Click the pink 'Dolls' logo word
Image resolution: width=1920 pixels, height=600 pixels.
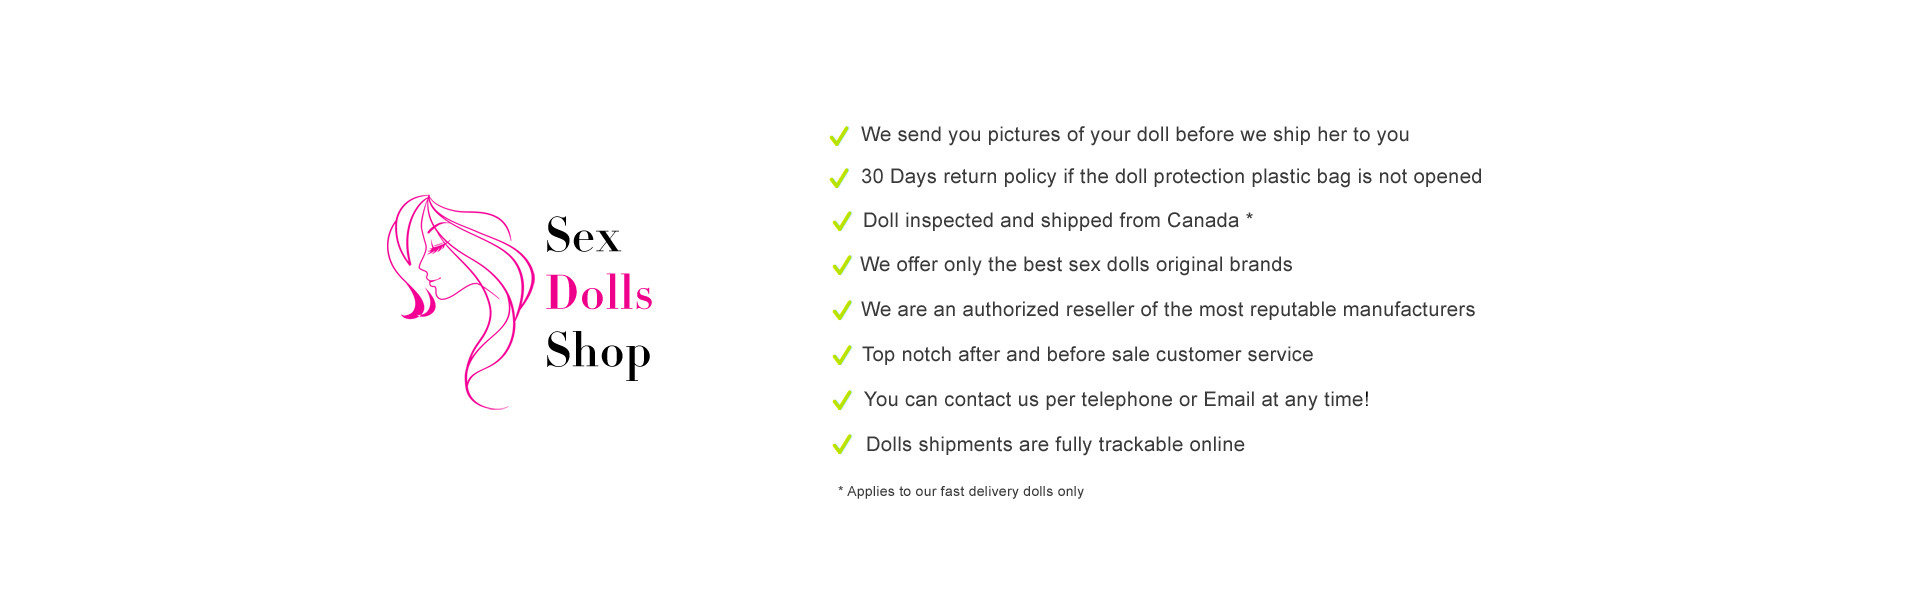click(x=599, y=294)
